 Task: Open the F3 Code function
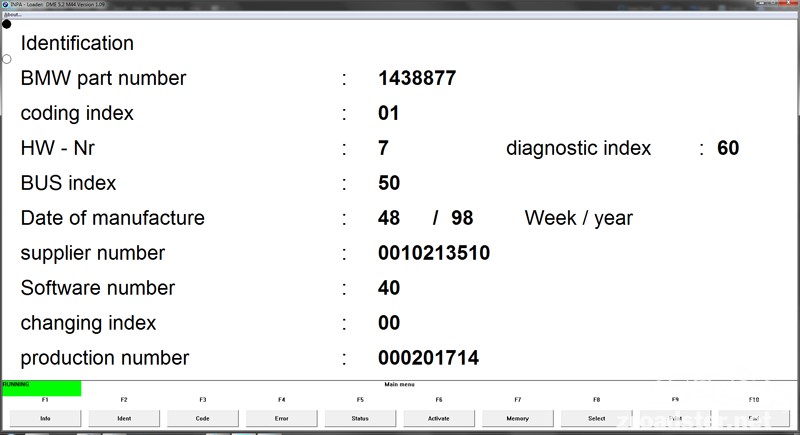pos(203,418)
